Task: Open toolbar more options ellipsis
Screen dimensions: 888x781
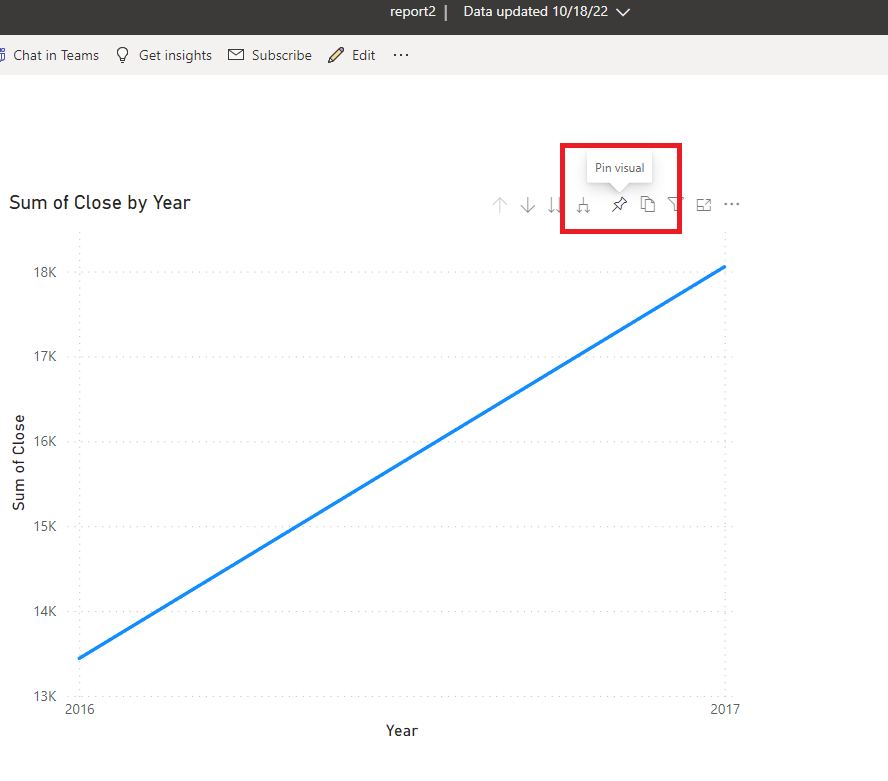Action: (401, 55)
